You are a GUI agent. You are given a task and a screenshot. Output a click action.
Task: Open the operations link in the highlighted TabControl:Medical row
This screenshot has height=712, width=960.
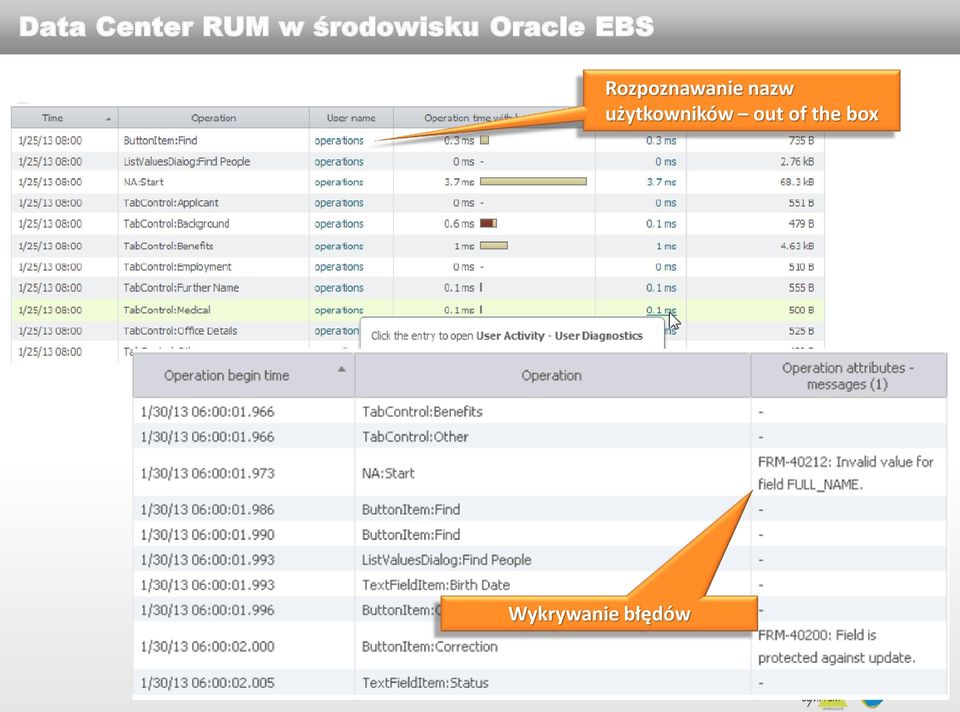339,310
